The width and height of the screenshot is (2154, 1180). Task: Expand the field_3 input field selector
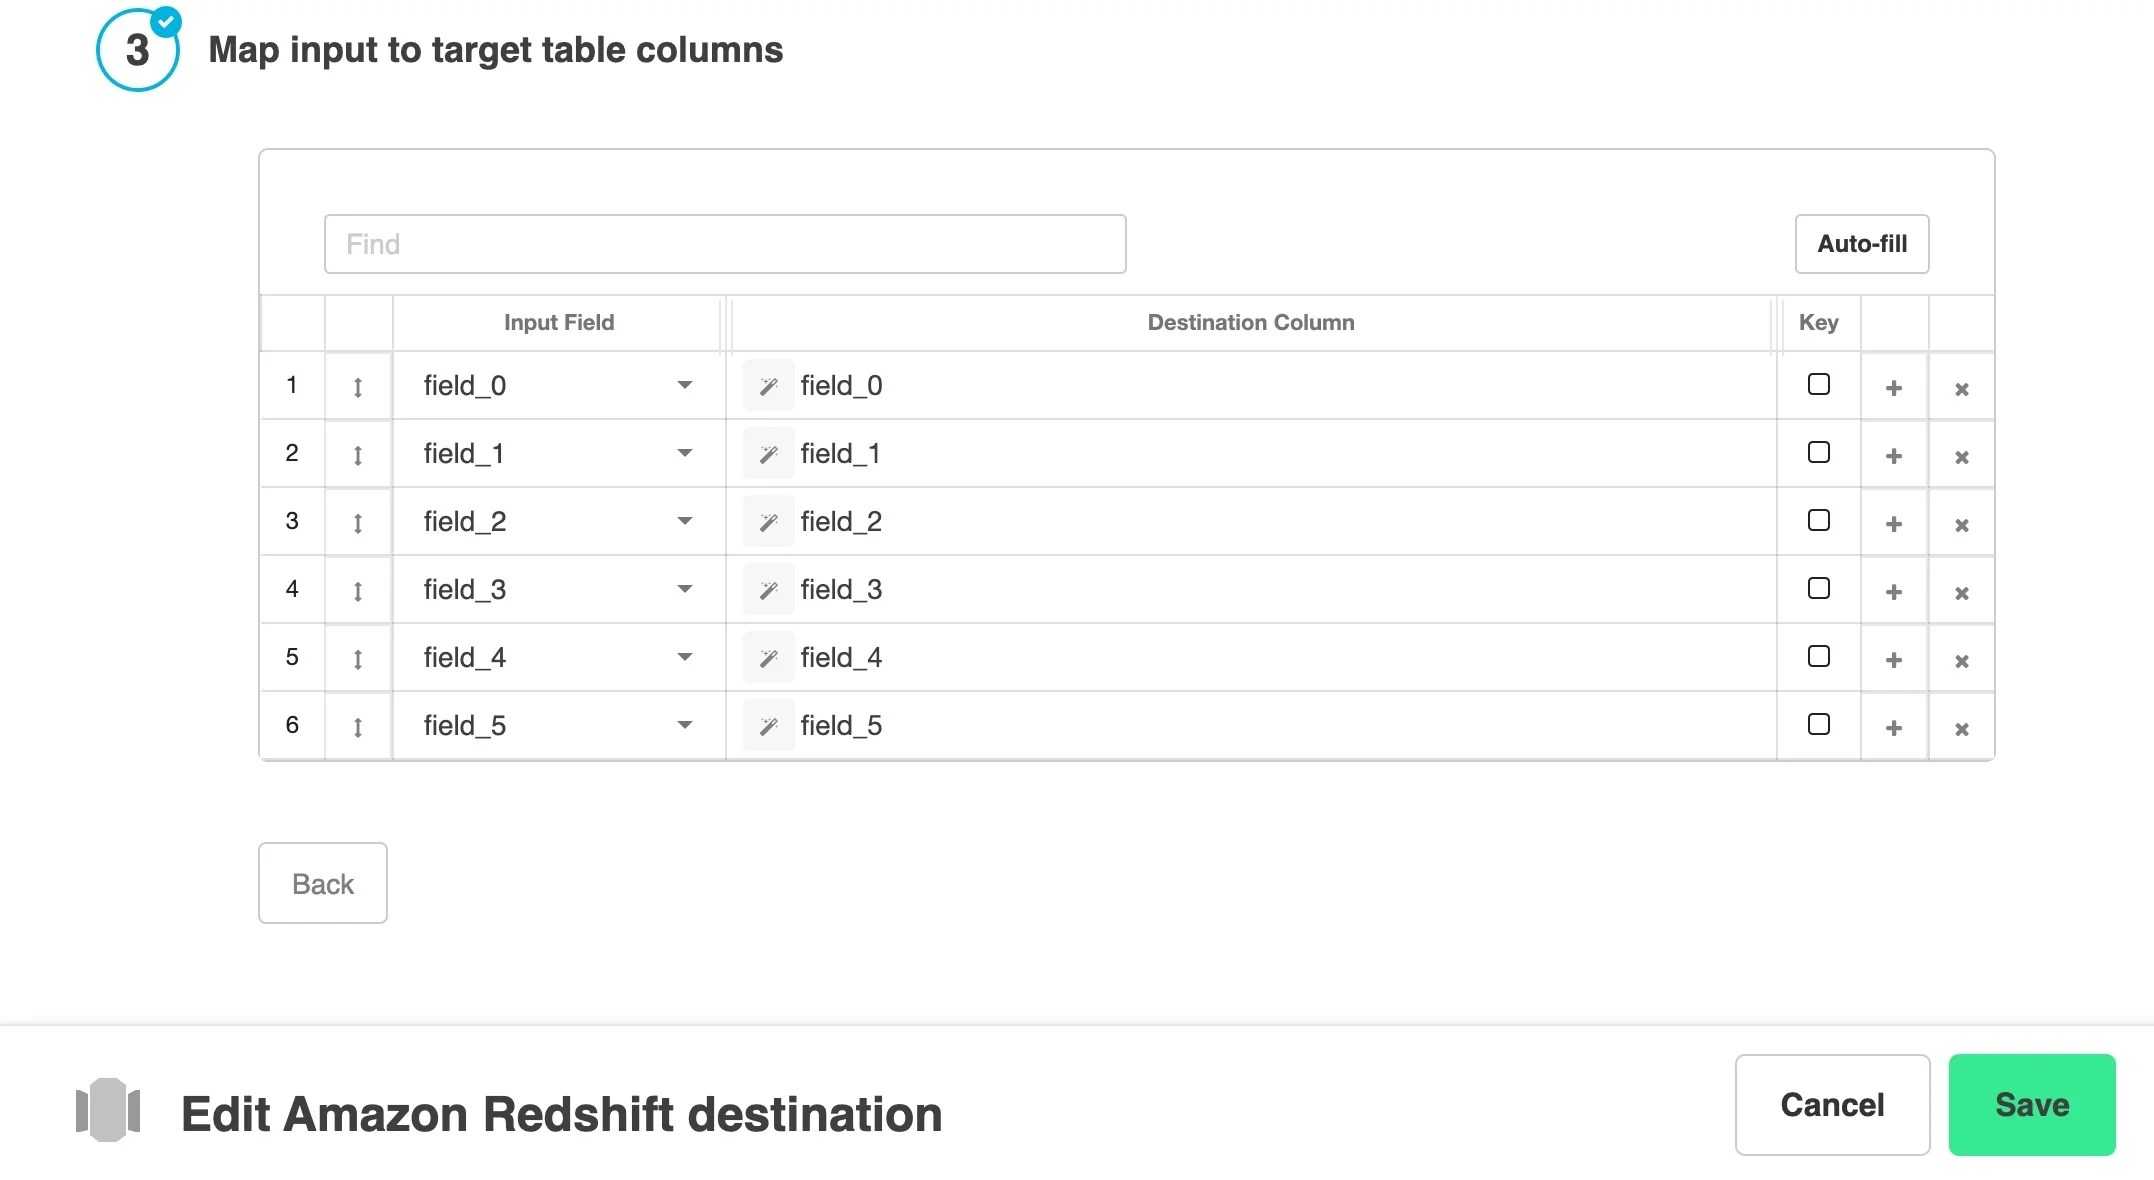click(684, 589)
